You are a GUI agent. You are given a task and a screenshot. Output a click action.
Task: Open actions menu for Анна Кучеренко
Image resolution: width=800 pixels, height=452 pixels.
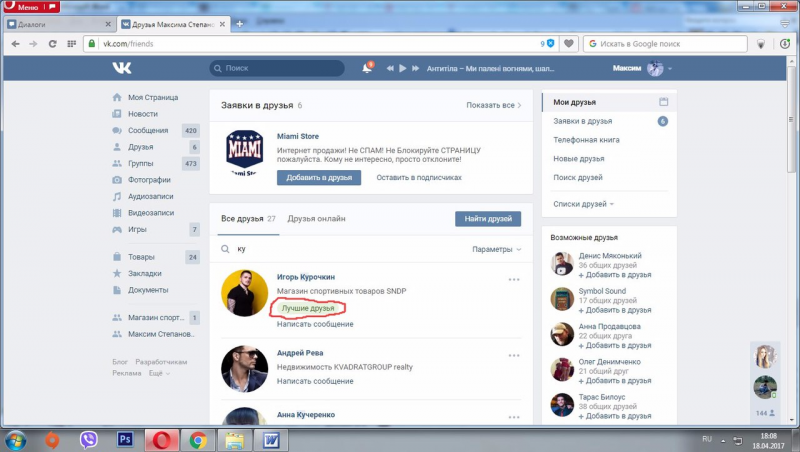[x=514, y=417]
